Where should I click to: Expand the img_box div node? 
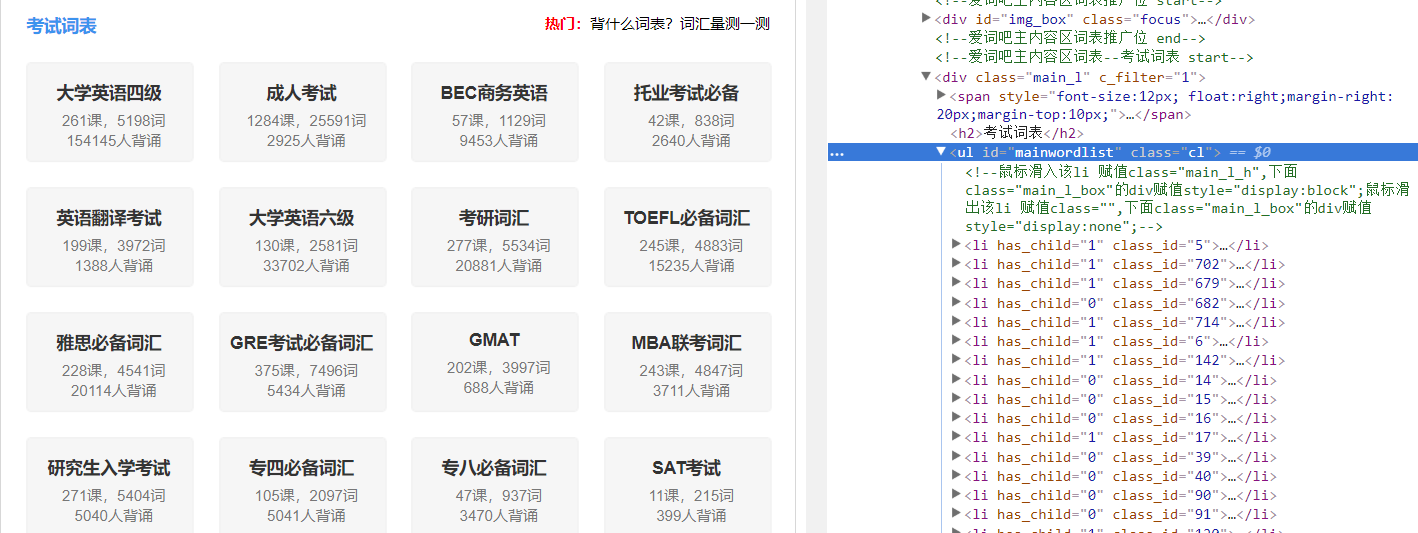(x=926, y=18)
